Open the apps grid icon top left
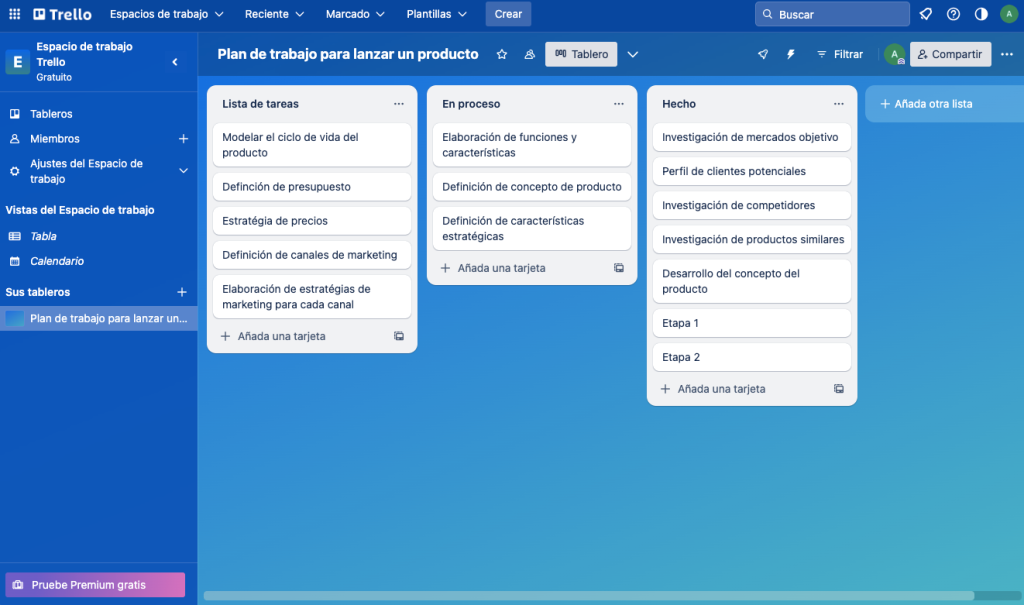This screenshot has width=1024, height=605. (x=14, y=14)
